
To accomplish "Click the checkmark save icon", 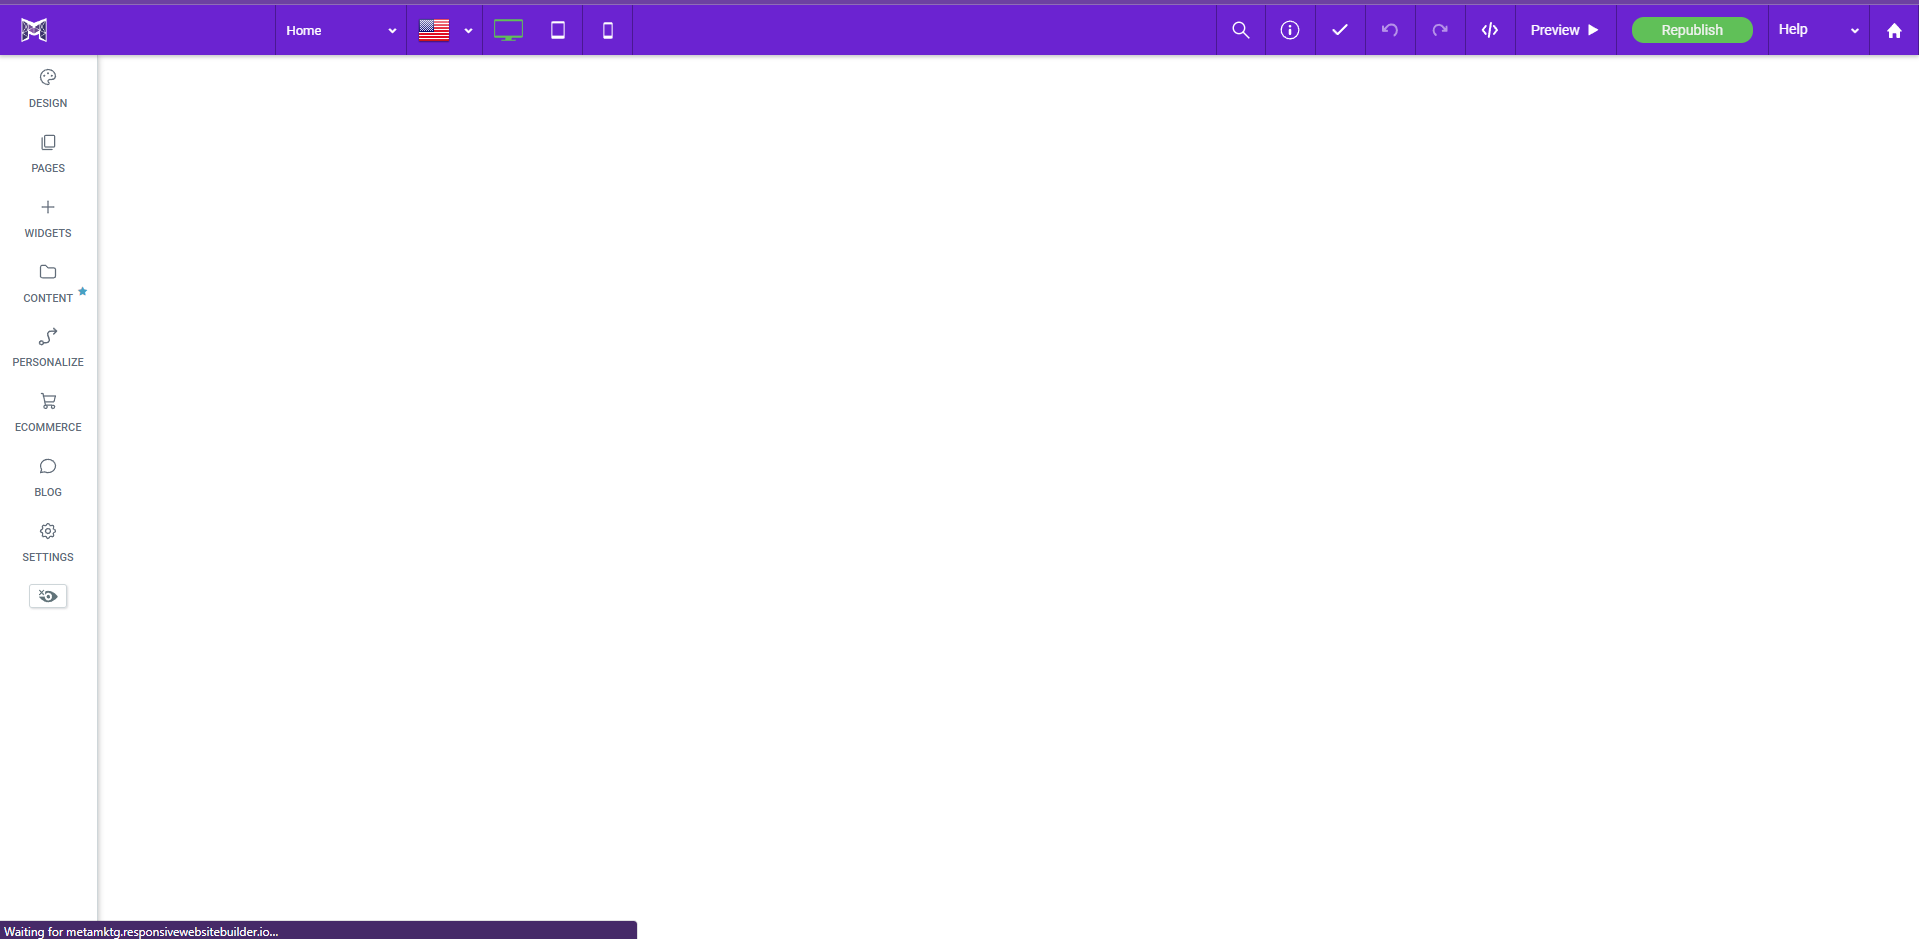I will coord(1340,30).
